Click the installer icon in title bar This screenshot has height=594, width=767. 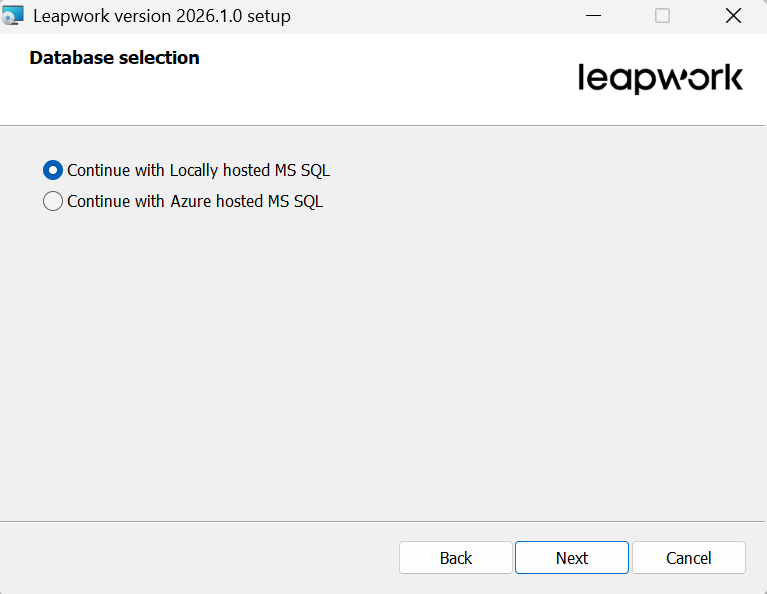[x=12, y=16]
